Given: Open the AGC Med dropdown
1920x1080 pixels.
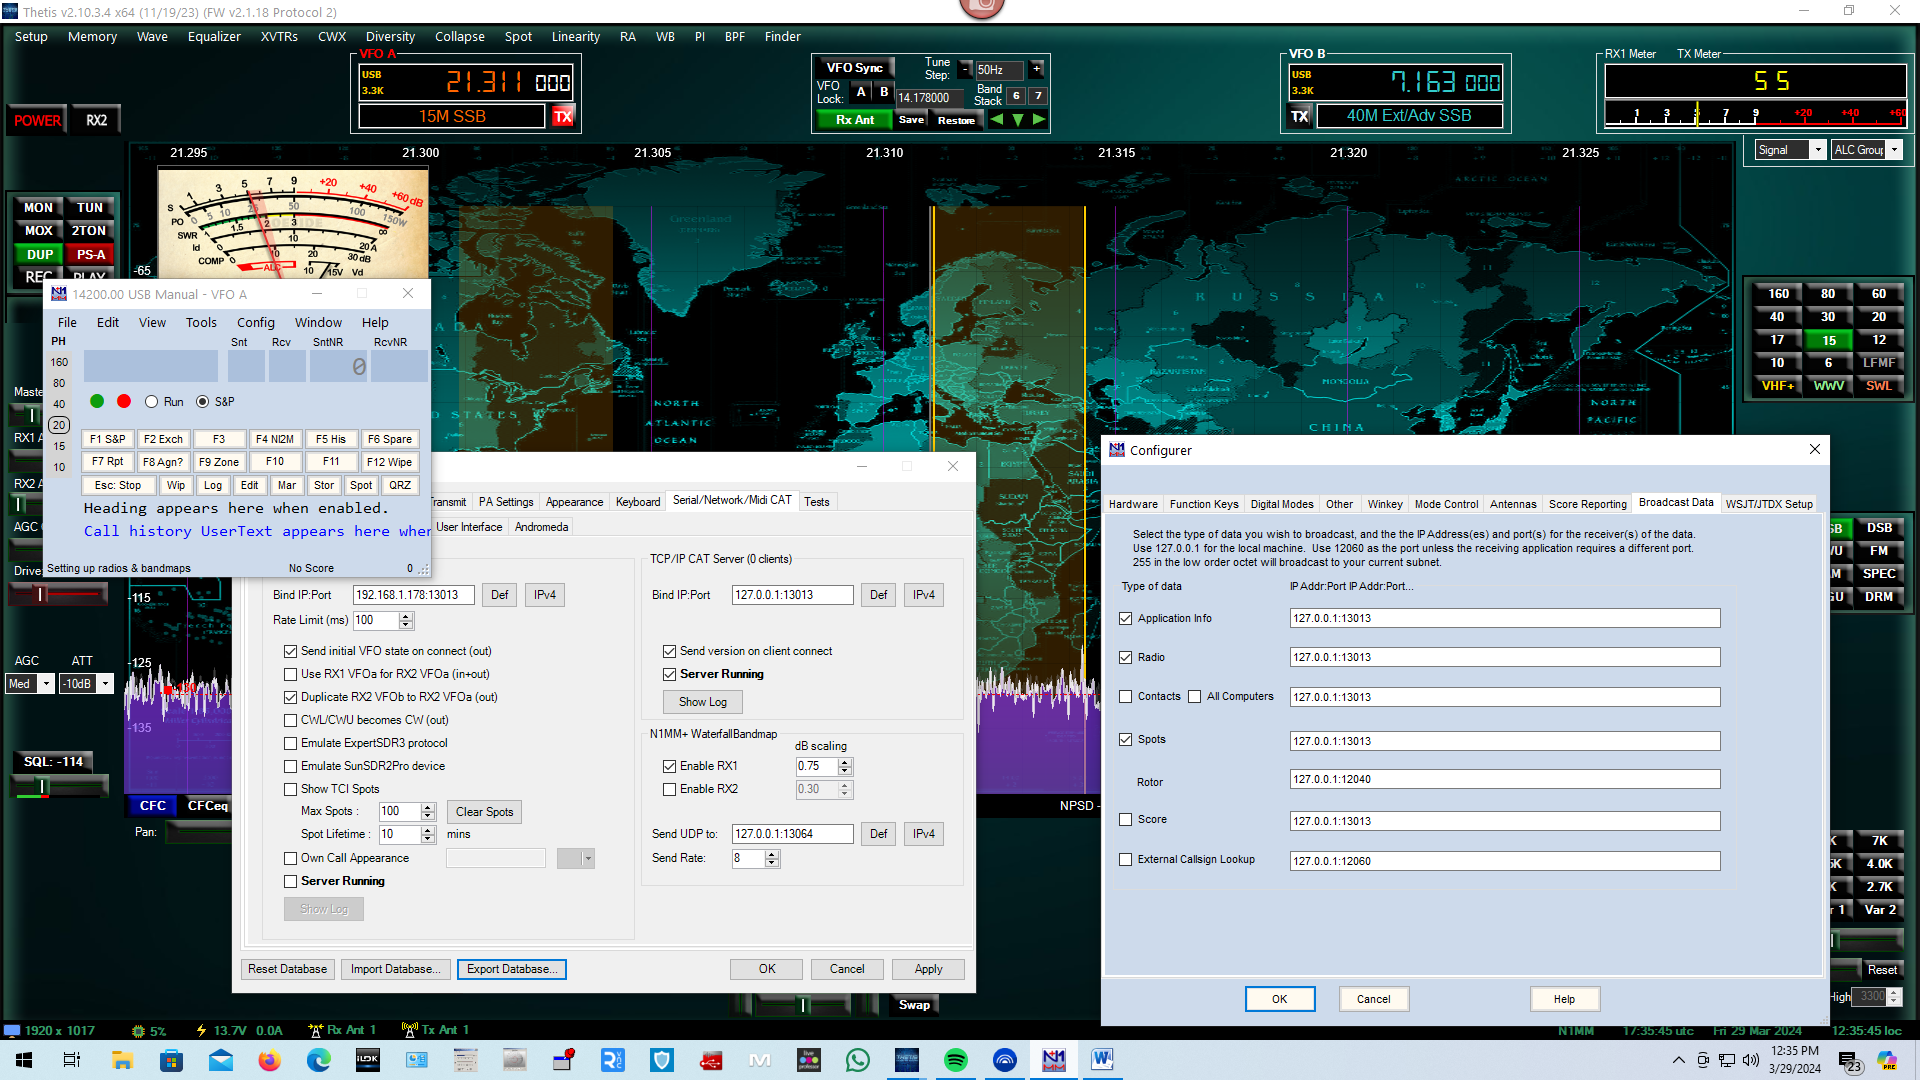Looking at the screenshot, I should 45,684.
